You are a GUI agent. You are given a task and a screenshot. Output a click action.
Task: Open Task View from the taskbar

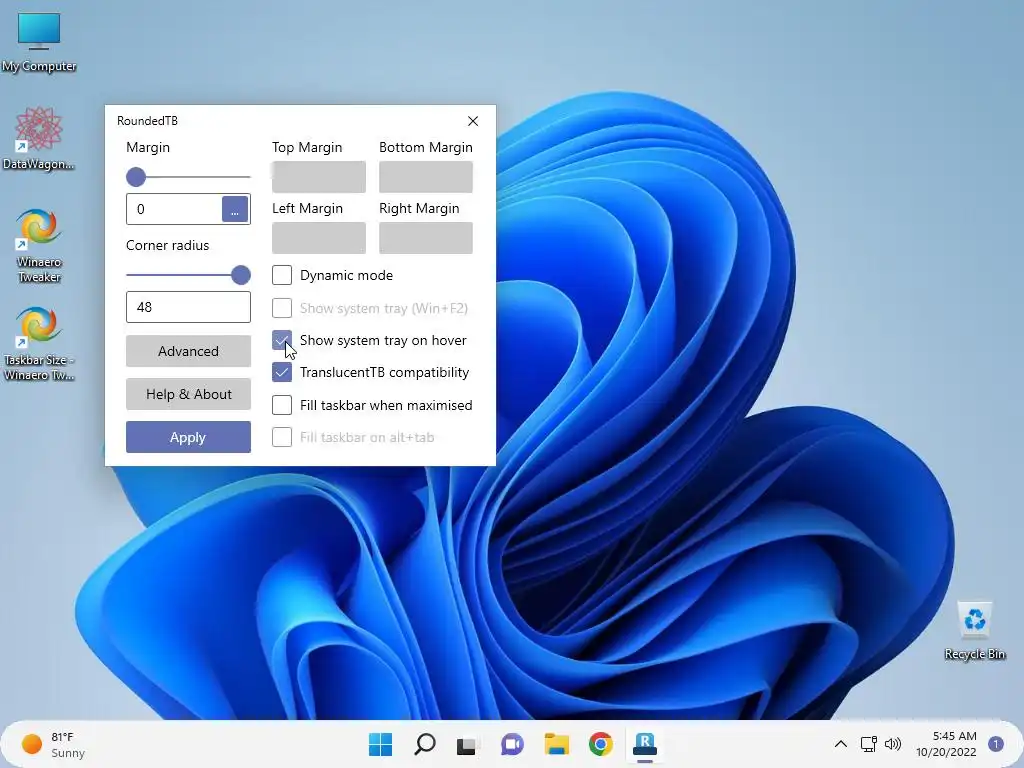pyautogui.click(x=468, y=744)
